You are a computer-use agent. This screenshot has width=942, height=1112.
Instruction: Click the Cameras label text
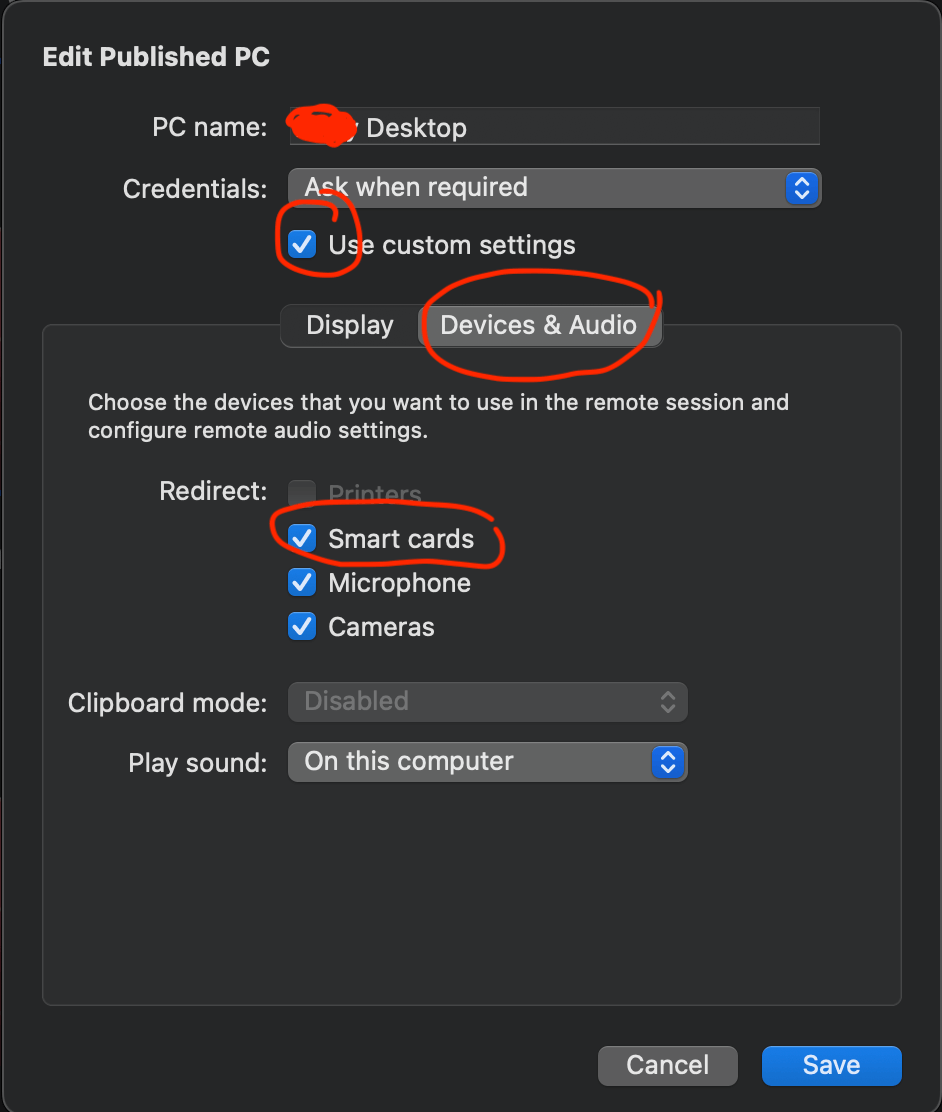(x=381, y=627)
